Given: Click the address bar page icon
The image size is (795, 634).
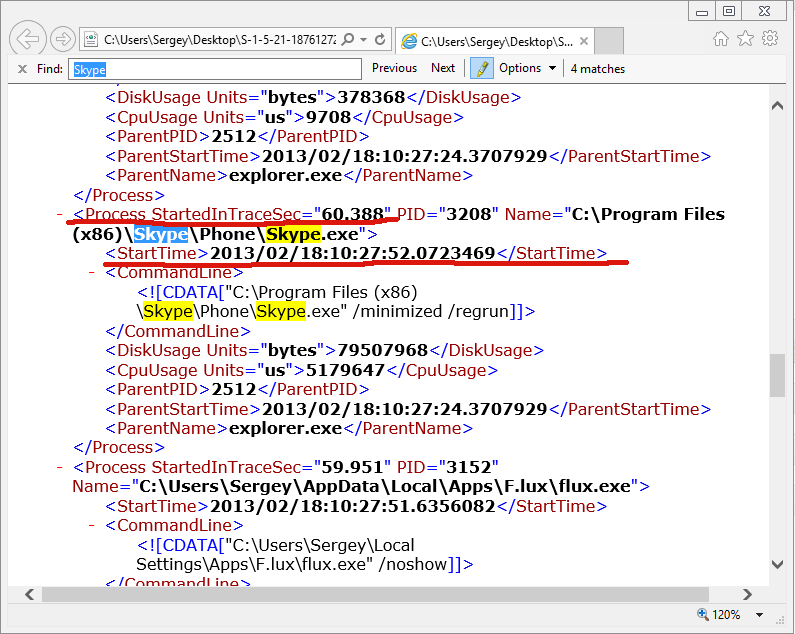Looking at the screenshot, I should 91,40.
